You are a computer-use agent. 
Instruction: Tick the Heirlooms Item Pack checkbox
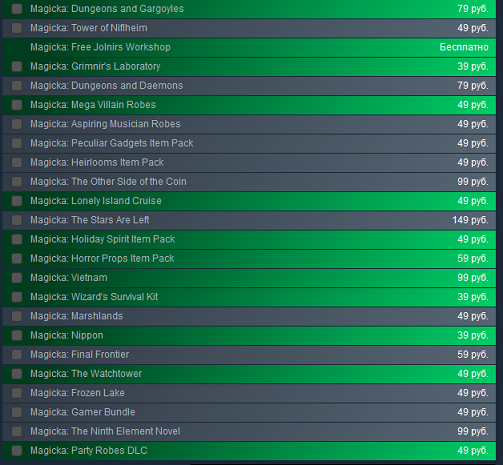click(x=17, y=163)
